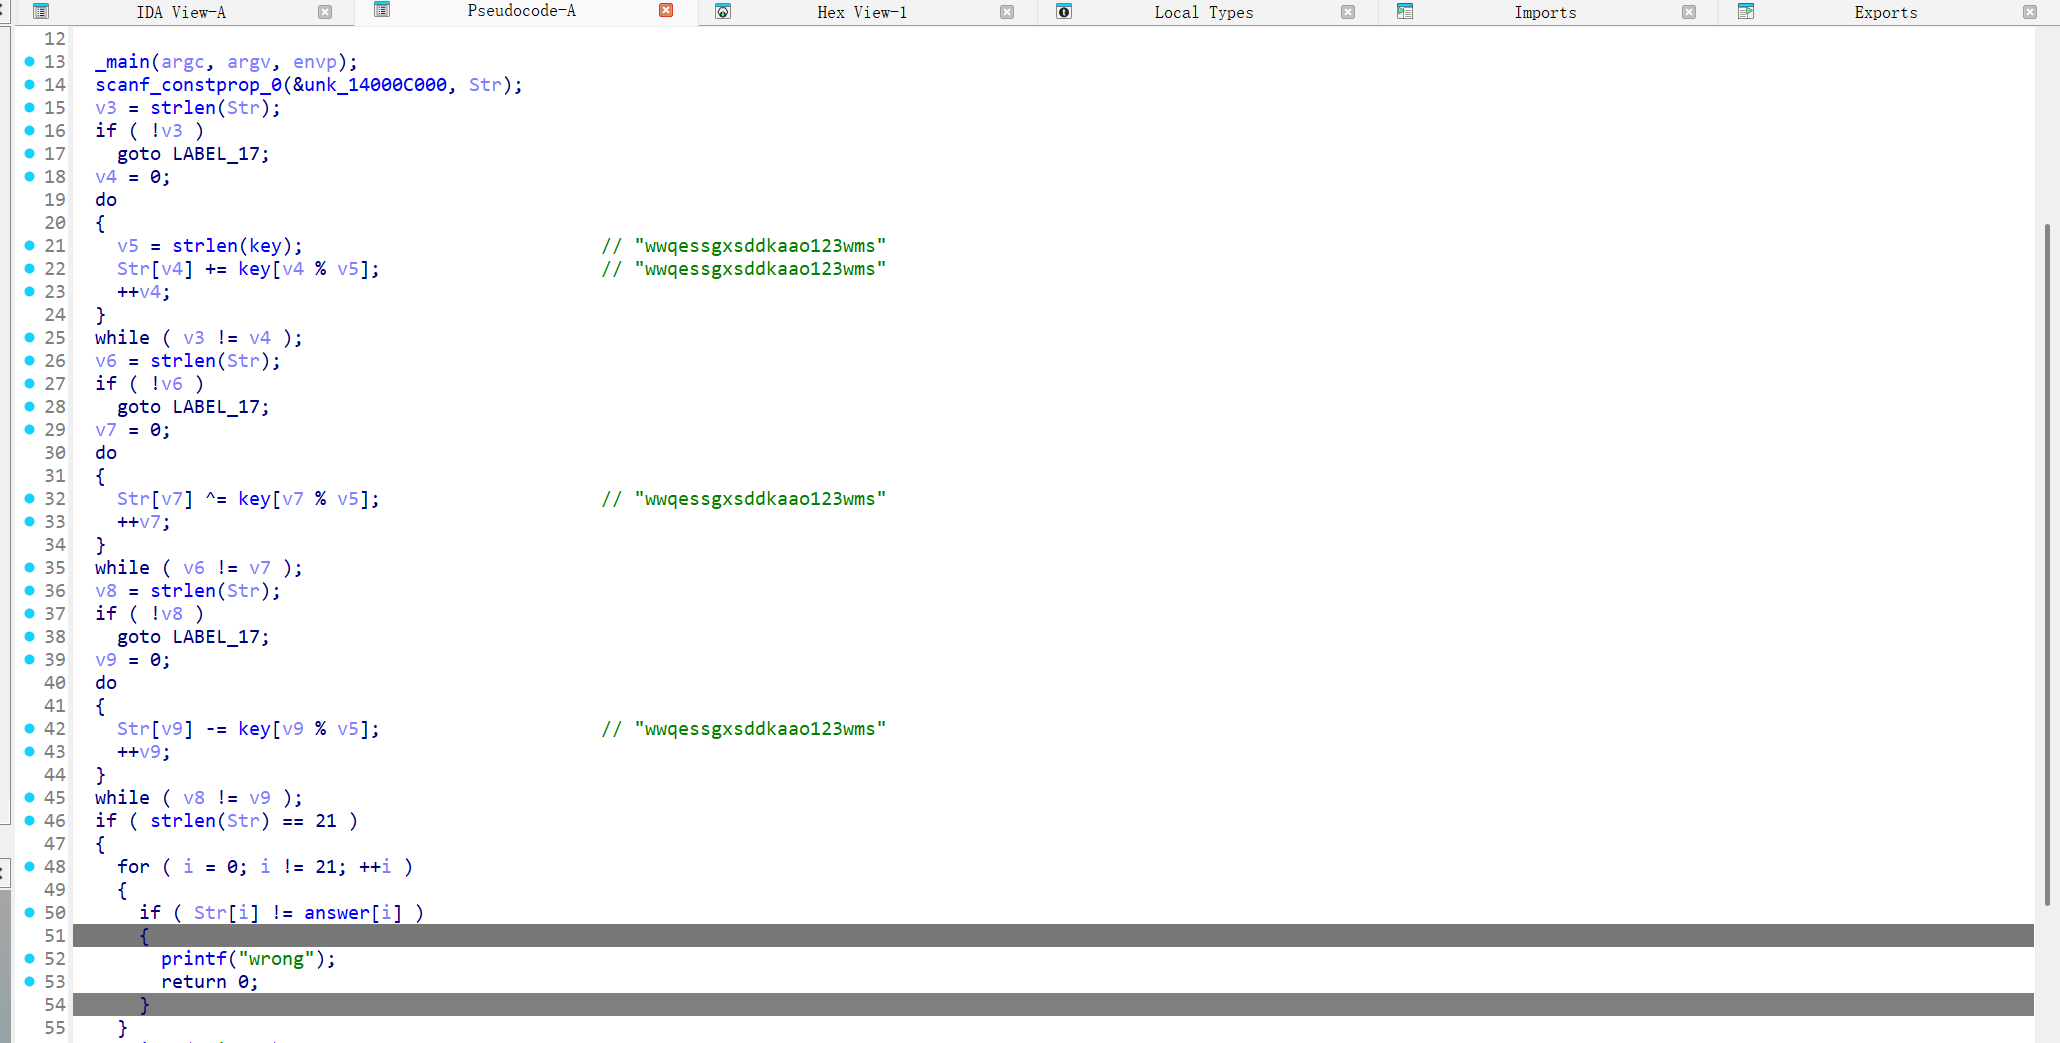
Task: Switch to the Imports tab label
Action: coord(1544,12)
